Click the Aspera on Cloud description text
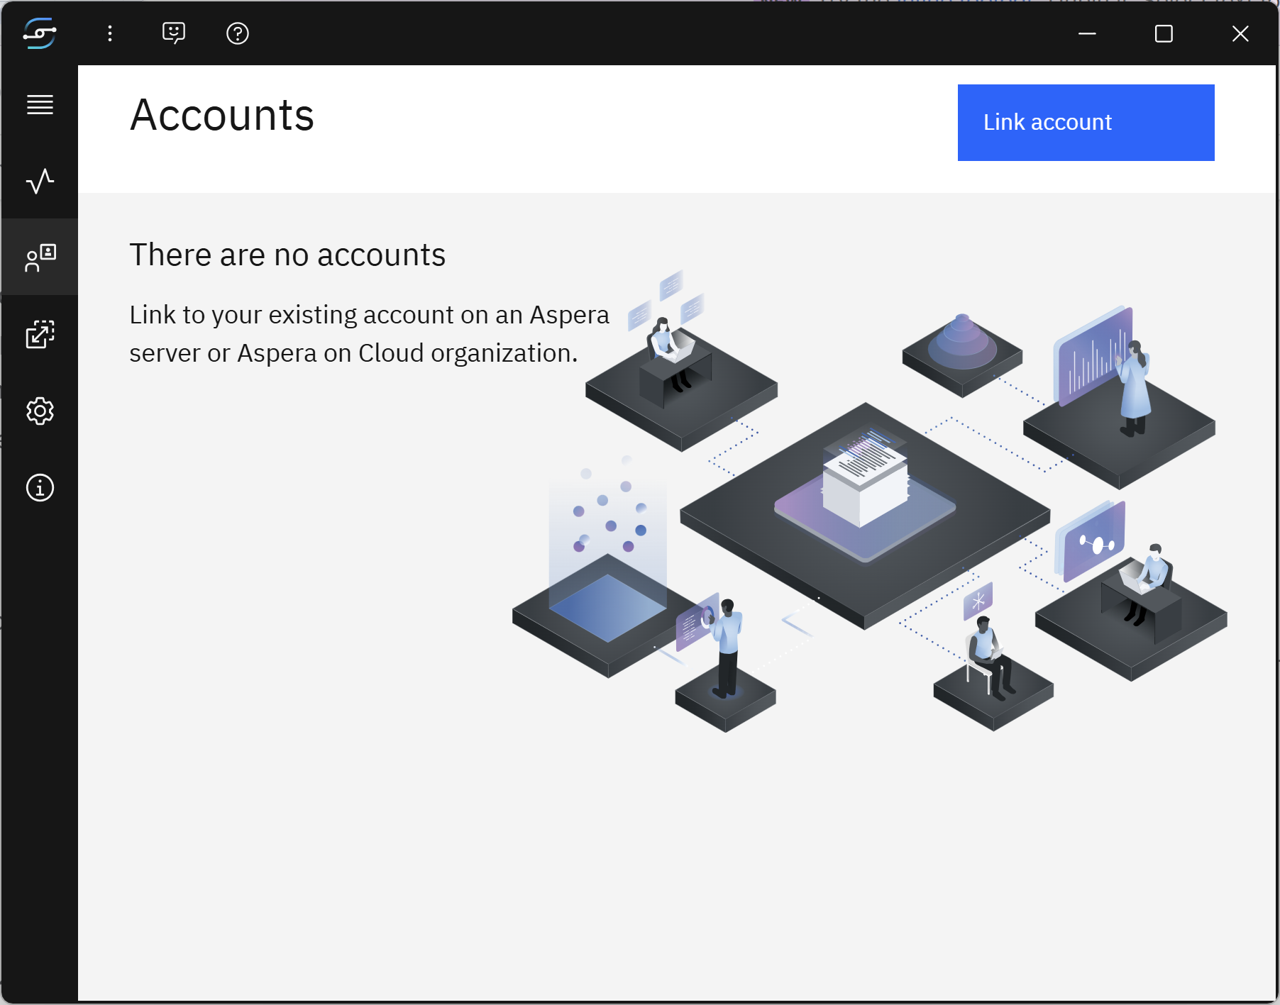Screen dimensions: 1280x1005 [x=369, y=334]
